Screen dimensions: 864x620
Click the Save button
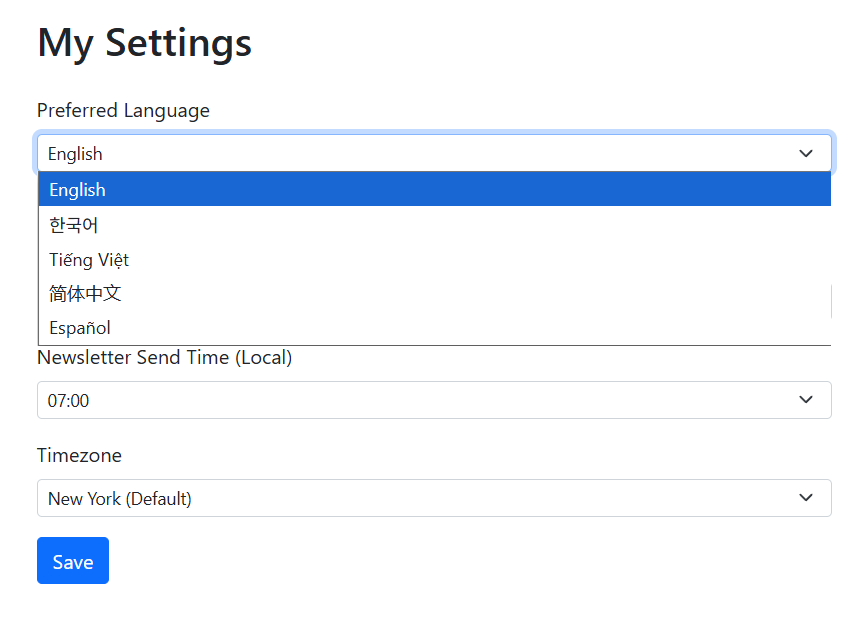tap(73, 561)
